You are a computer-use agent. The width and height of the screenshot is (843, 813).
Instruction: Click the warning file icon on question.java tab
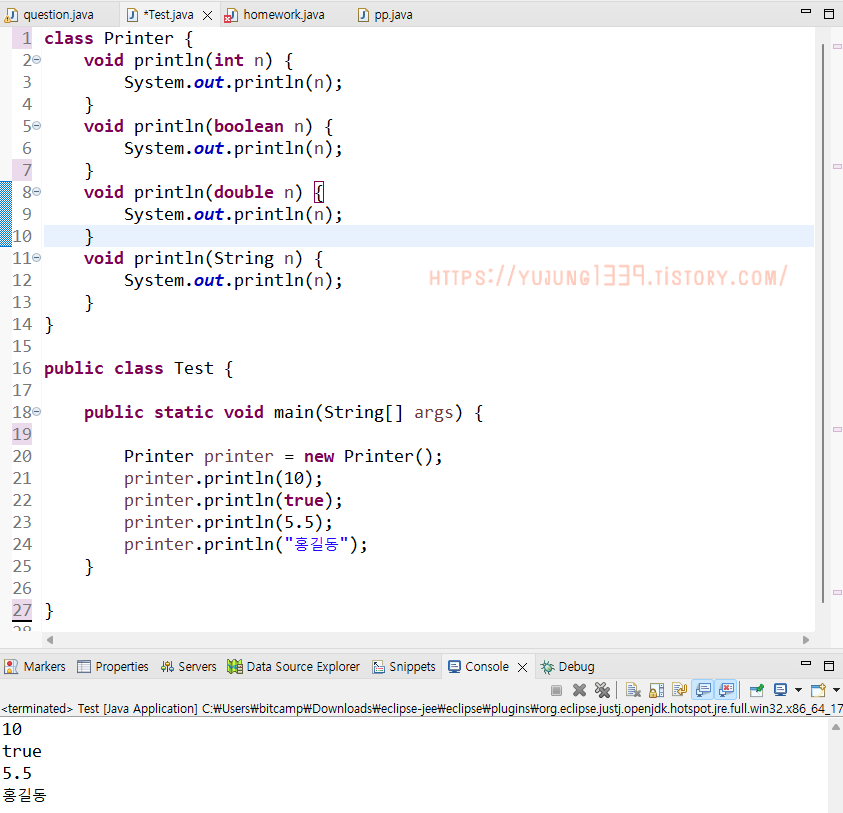point(10,16)
